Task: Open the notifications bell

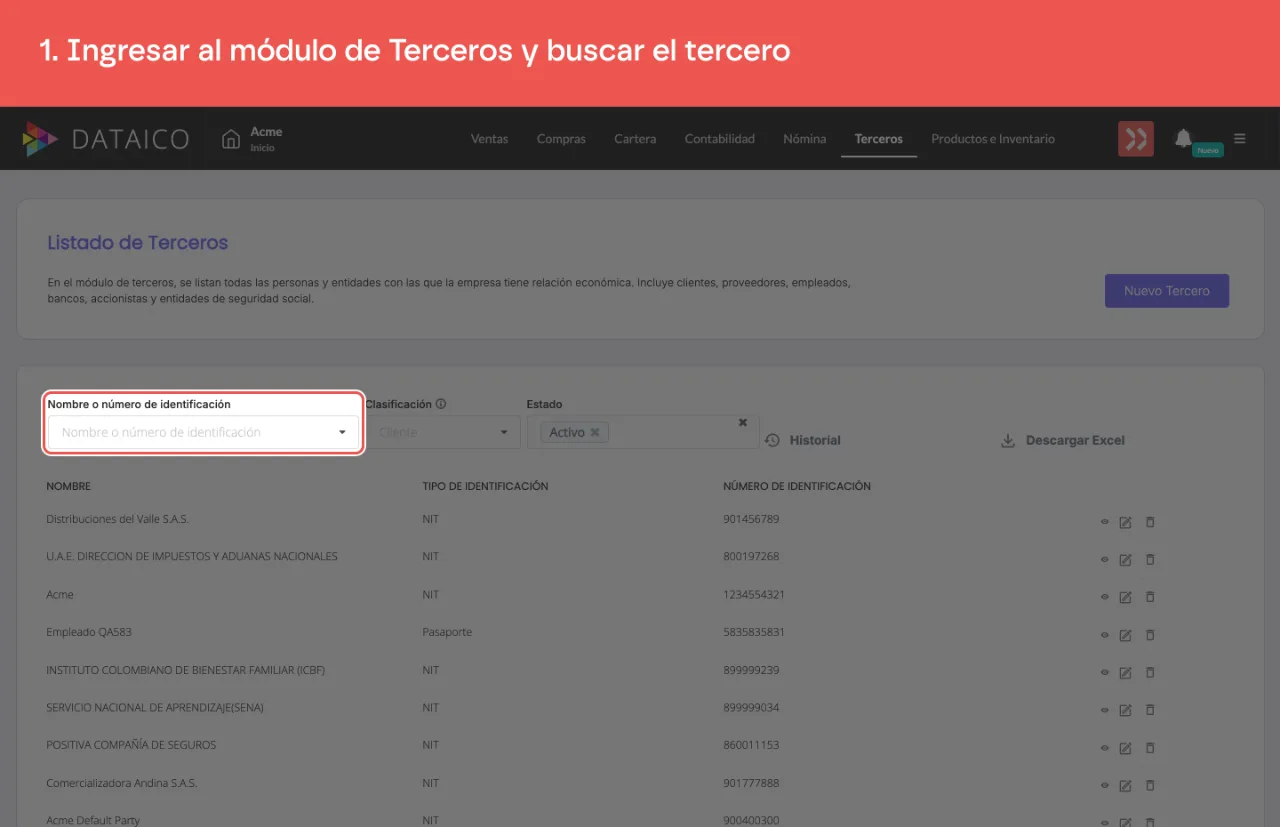Action: pos(1183,138)
